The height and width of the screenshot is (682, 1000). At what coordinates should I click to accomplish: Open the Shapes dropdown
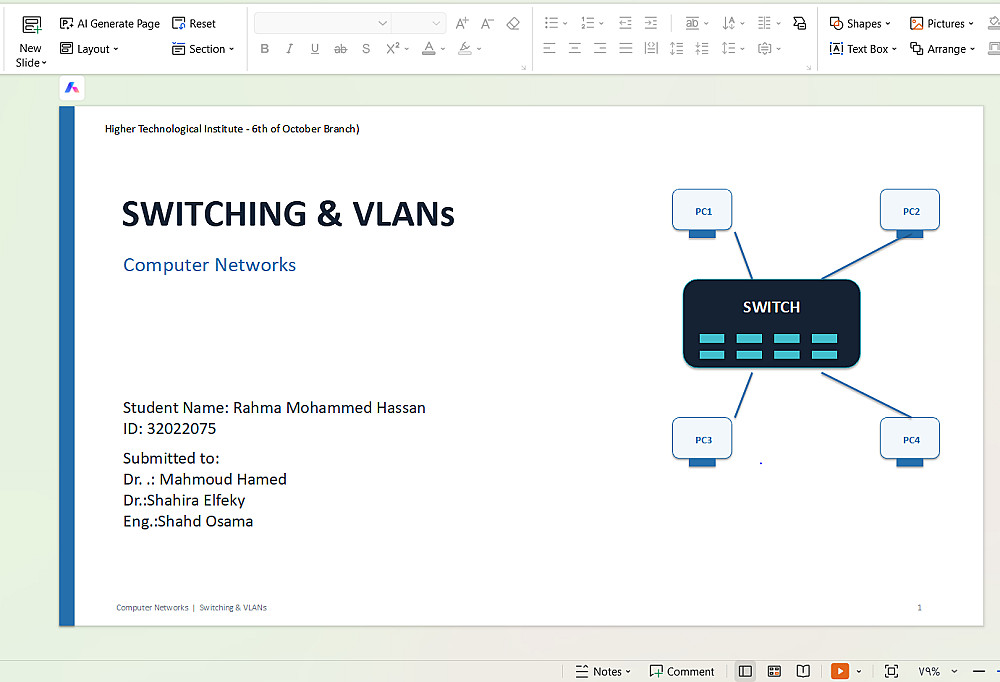[x=860, y=24]
